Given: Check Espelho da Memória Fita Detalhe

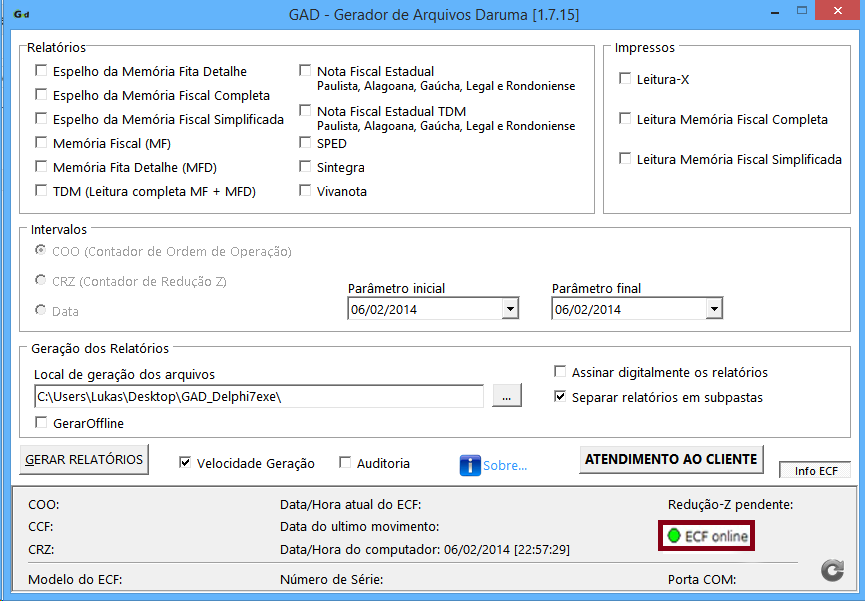Looking at the screenshot, I should pyautogui.click(x=41, y=71).
